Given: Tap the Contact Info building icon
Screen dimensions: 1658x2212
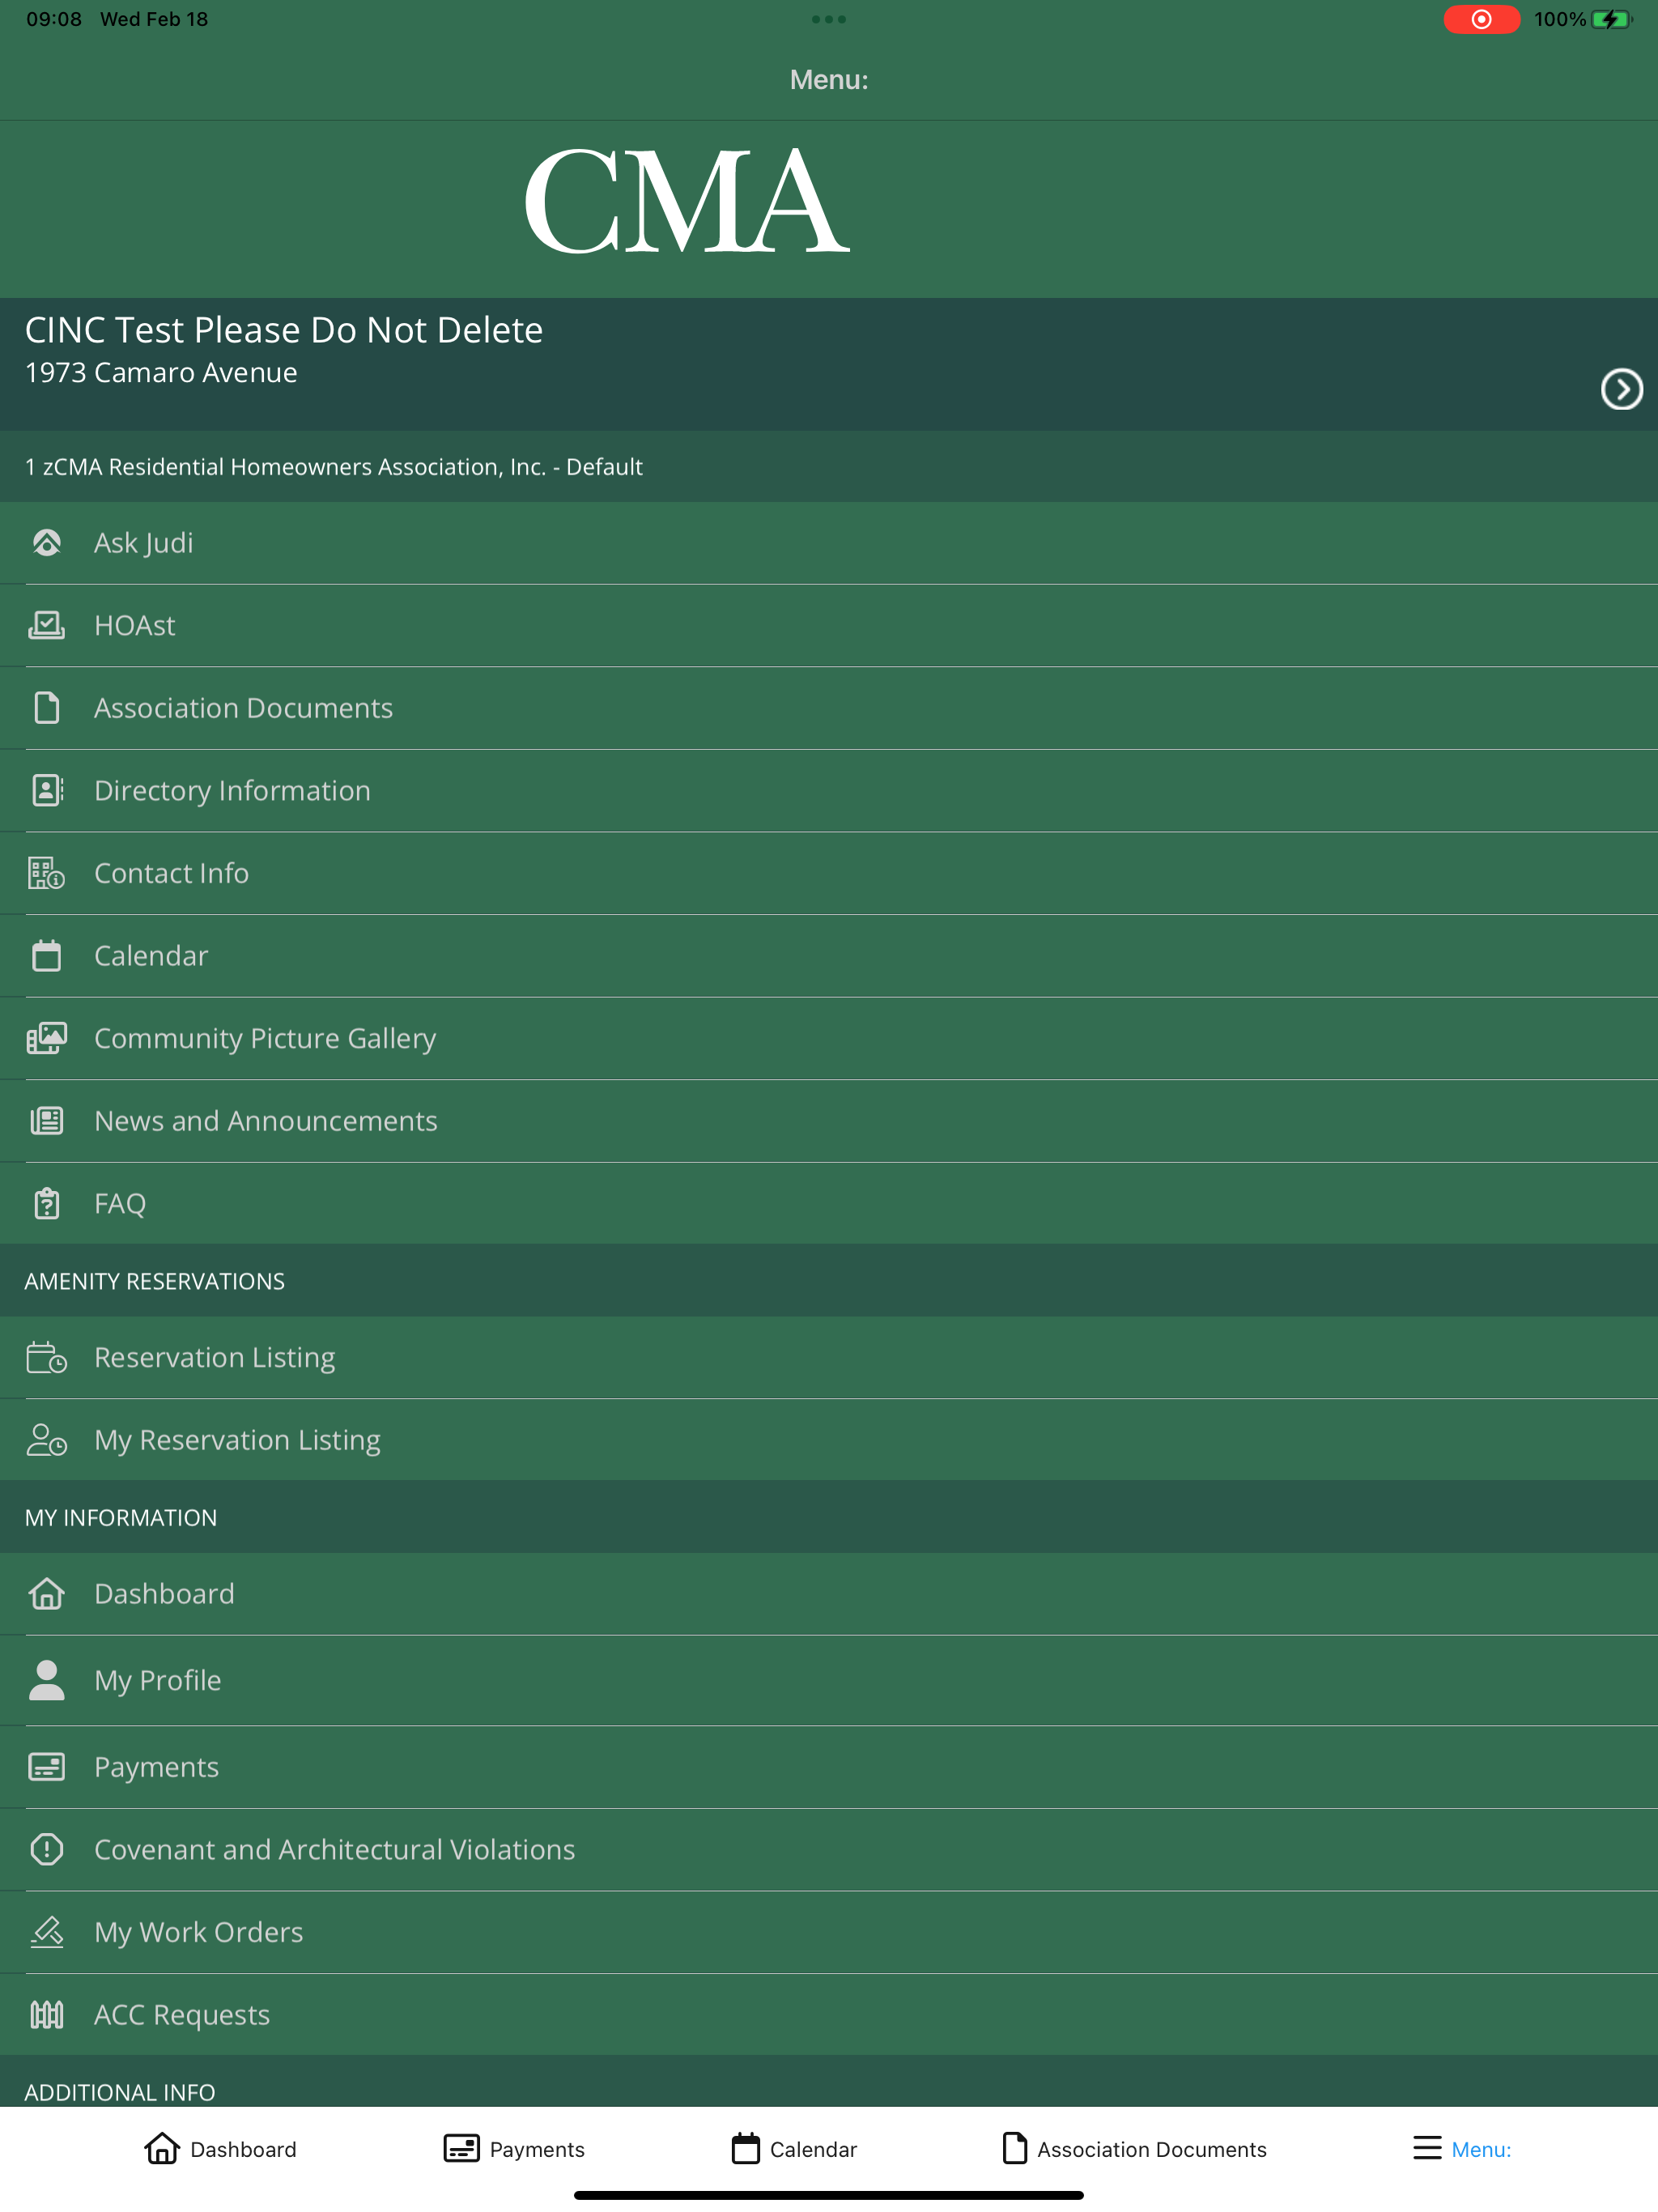Looking at the screenshot, I should pyautogui.click(x=47, y=873).
